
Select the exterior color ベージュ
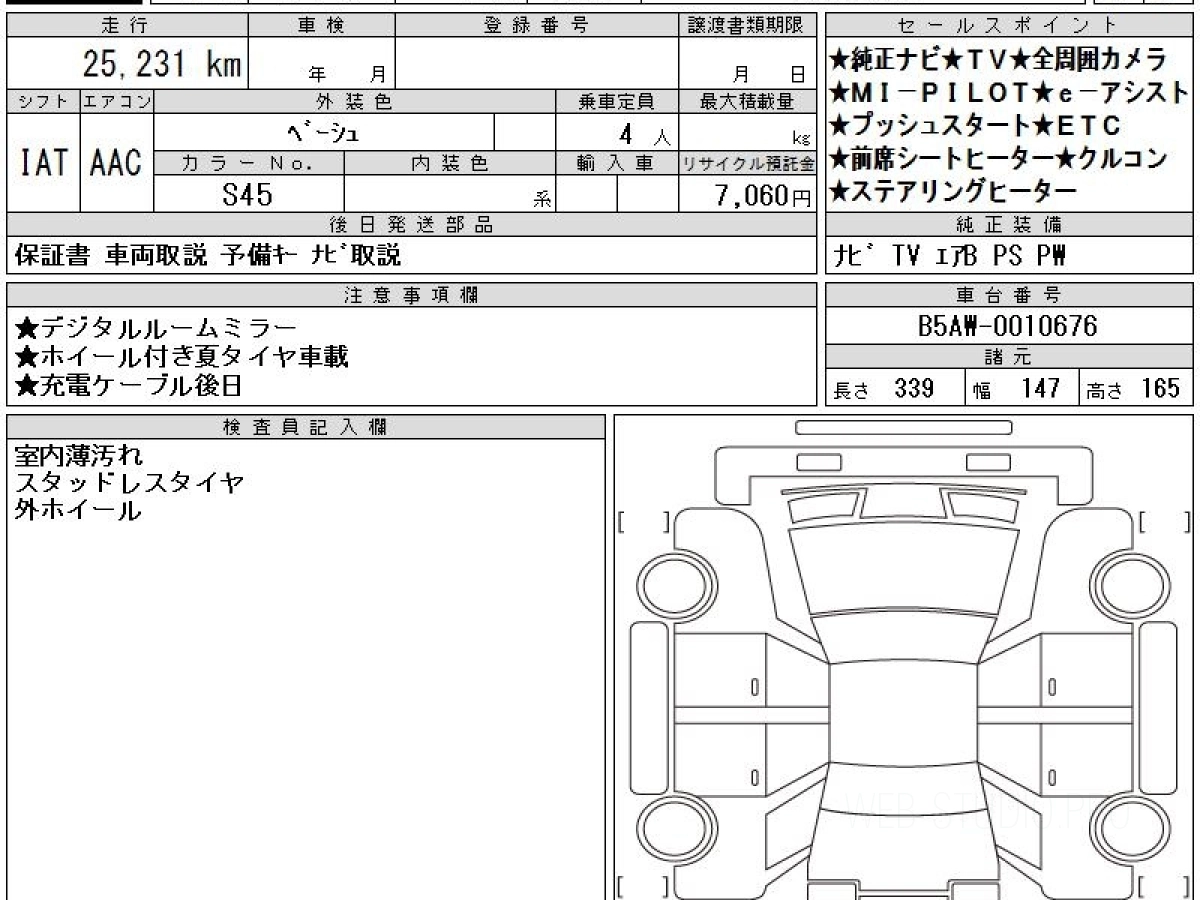point(323,131)
